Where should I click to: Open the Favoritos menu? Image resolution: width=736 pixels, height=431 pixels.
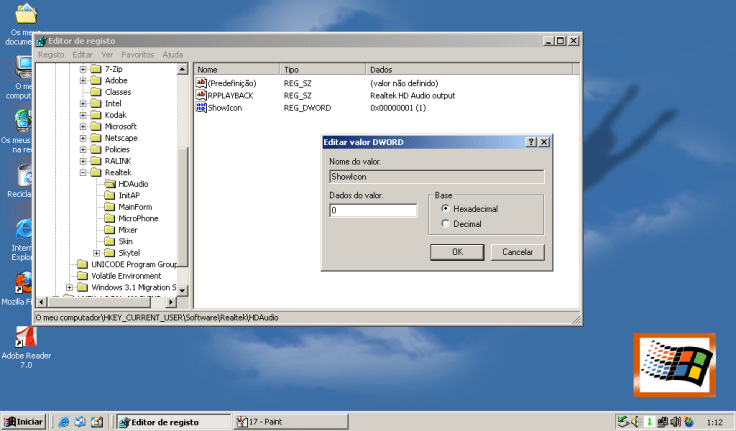138,54
